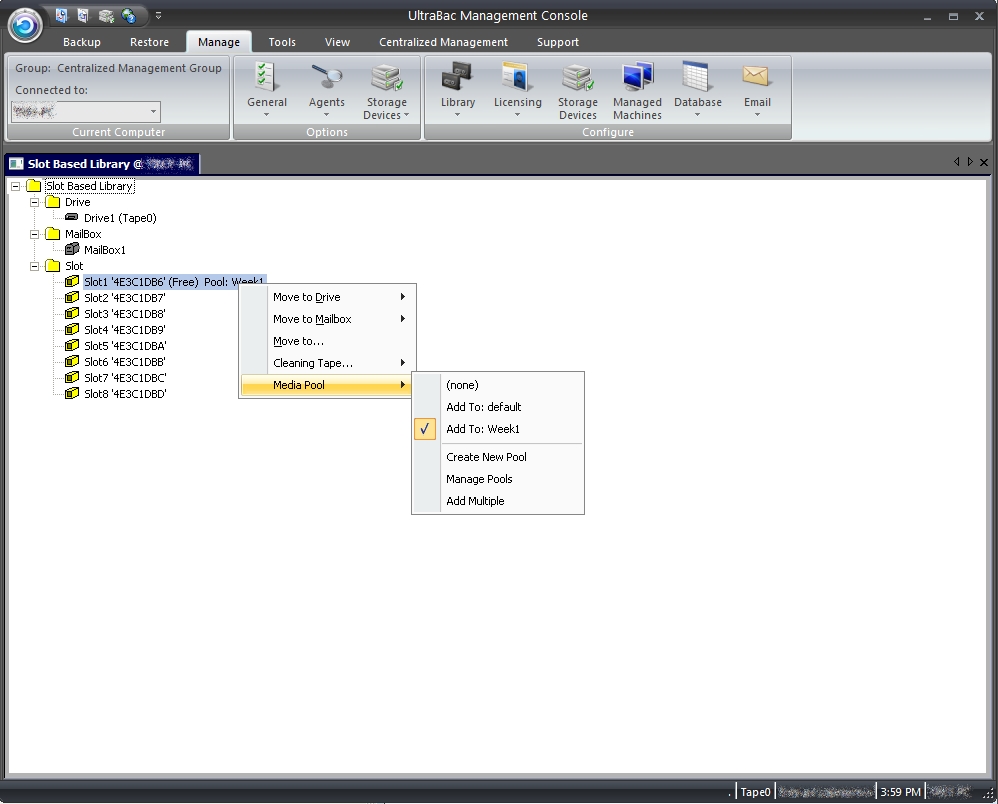Viewport: 998px width, 804px height.
Task: Select Slot8 '4E3C1DBD' in the tree
Action: tap(125, 393)
